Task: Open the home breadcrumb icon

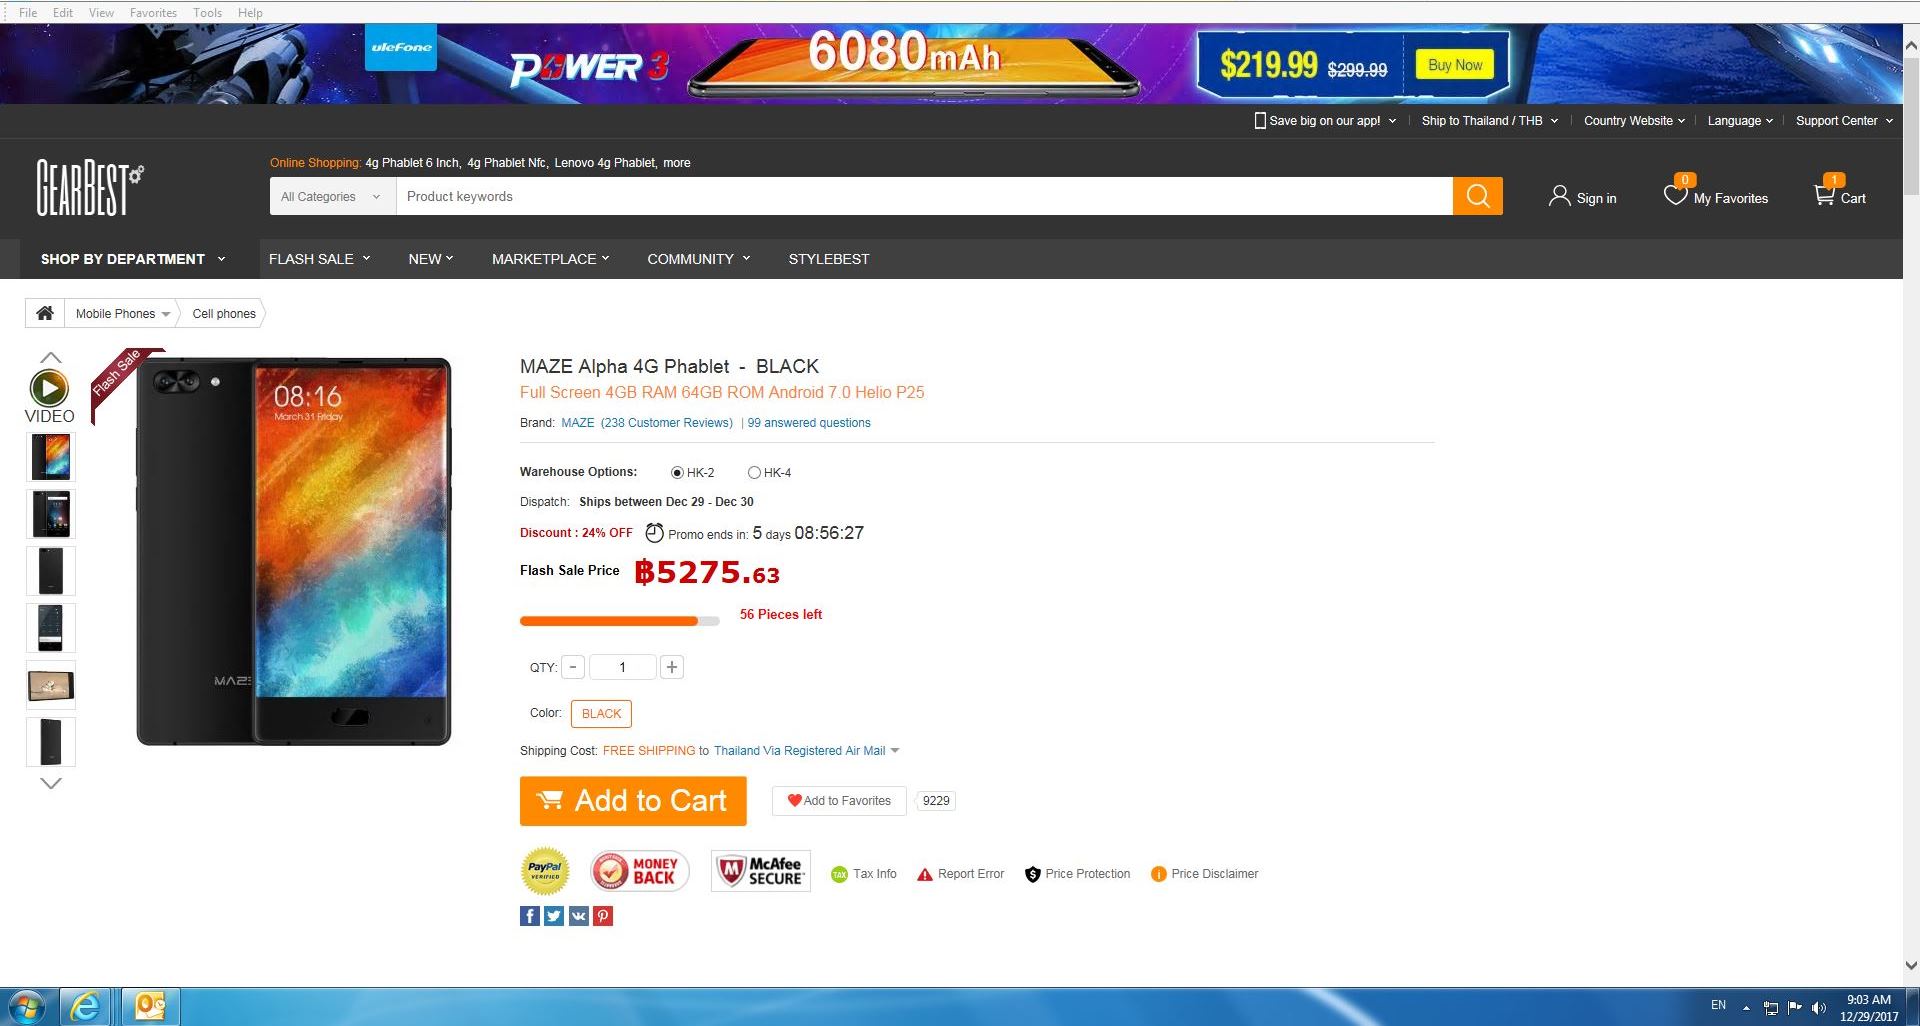Action: point(45,313)
